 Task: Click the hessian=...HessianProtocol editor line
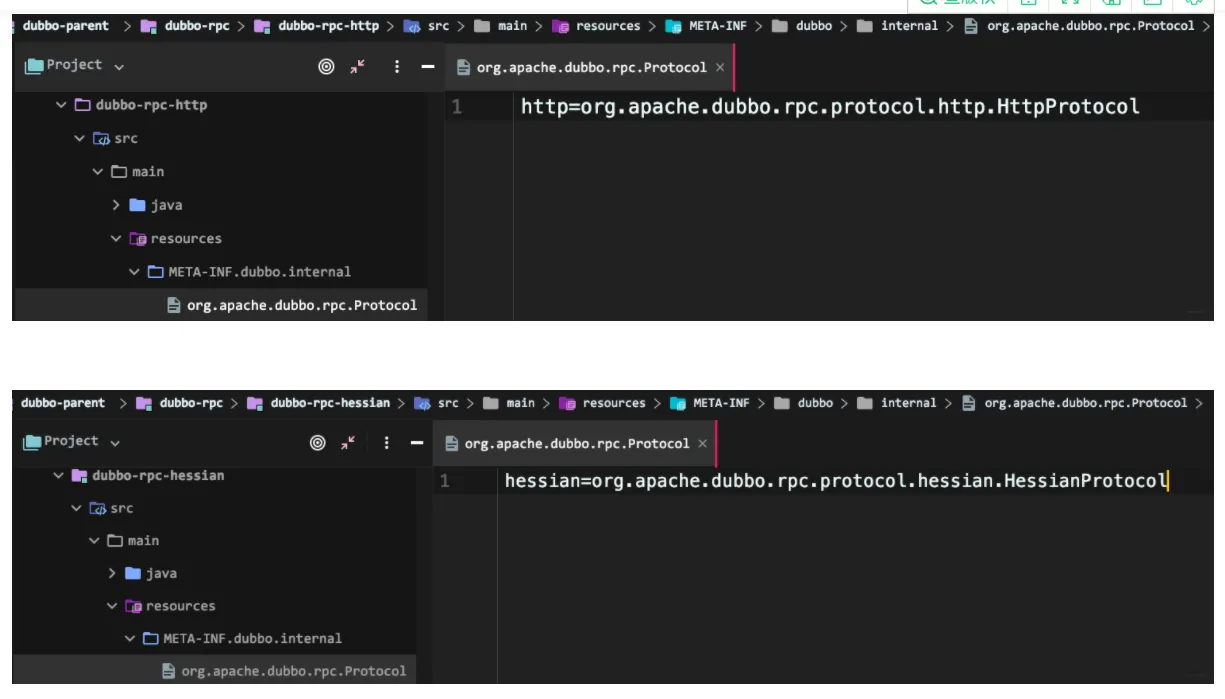click(836, 482)
